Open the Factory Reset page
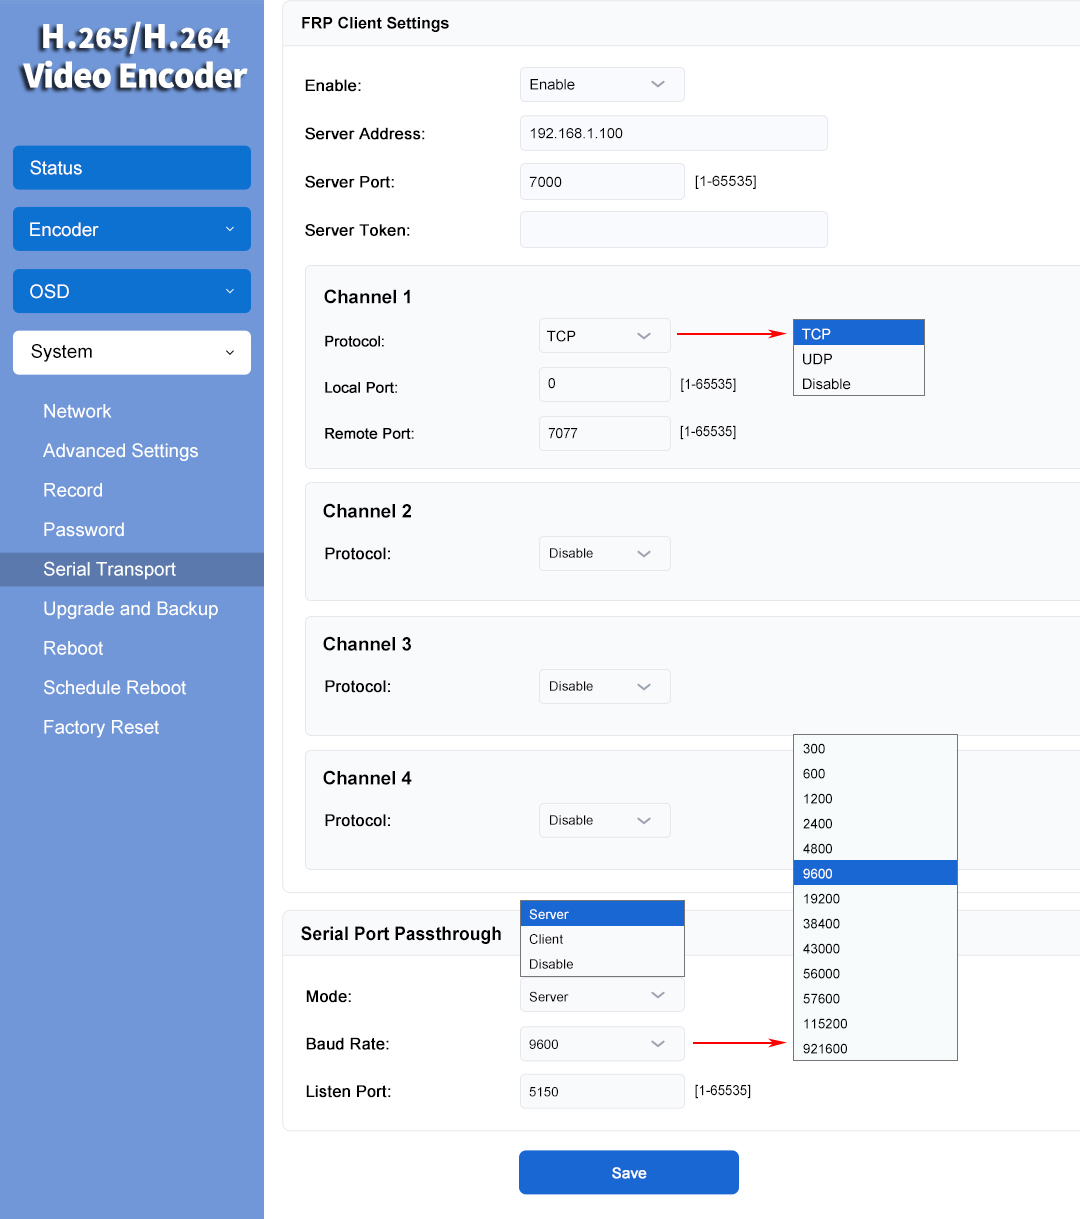 pos(101,727)
